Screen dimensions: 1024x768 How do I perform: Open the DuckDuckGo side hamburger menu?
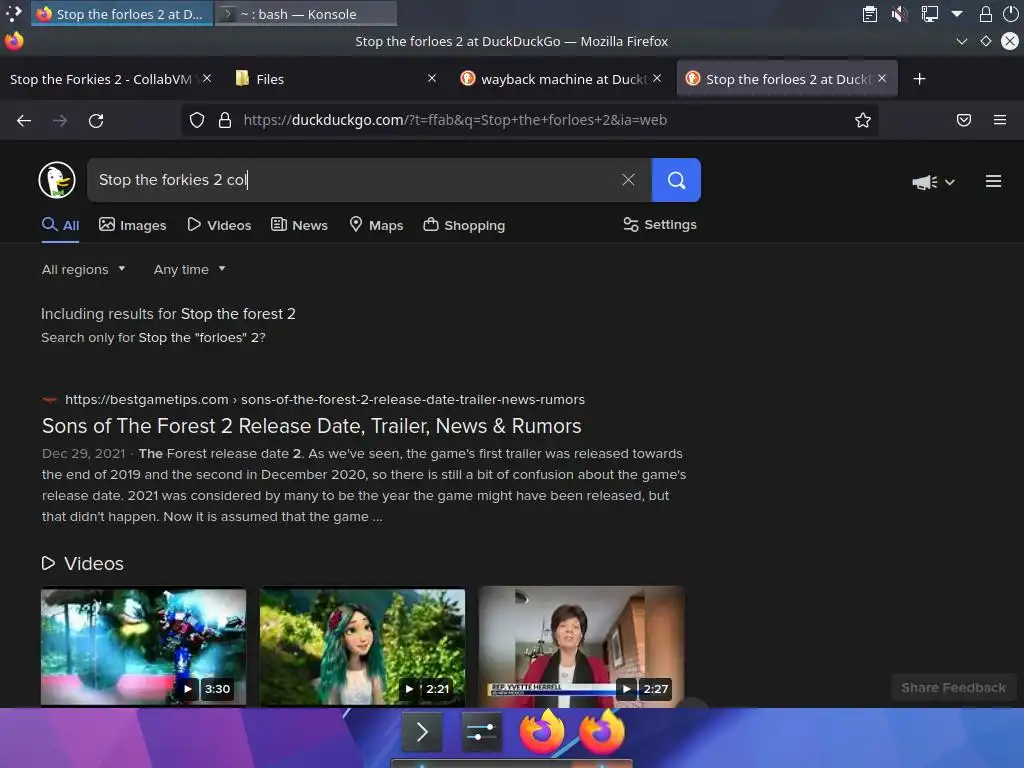pyautogui.click(x=993, y=181)
